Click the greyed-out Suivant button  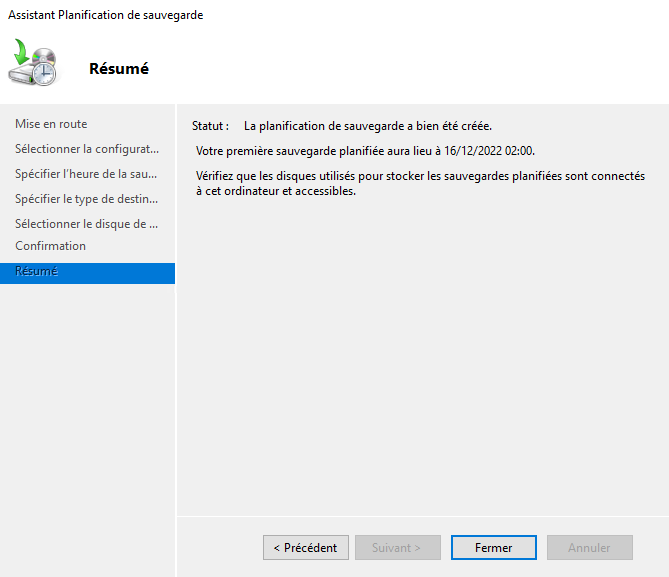pyautogui.click(x=398, y=548)
